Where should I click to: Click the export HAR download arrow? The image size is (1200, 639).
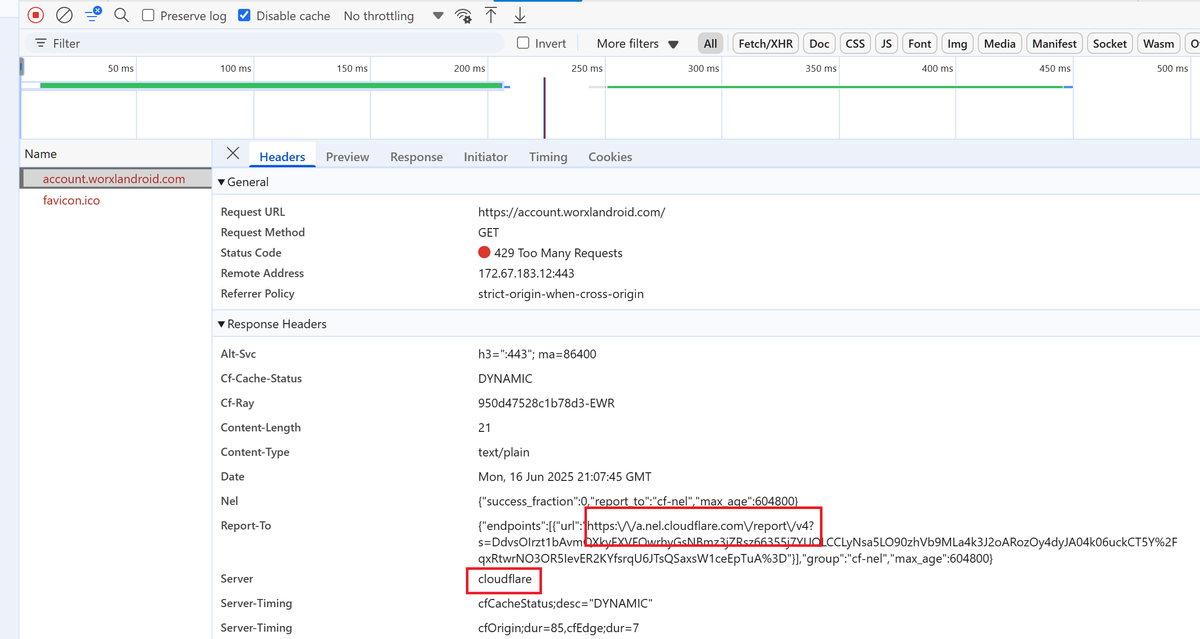pos(520,15)
